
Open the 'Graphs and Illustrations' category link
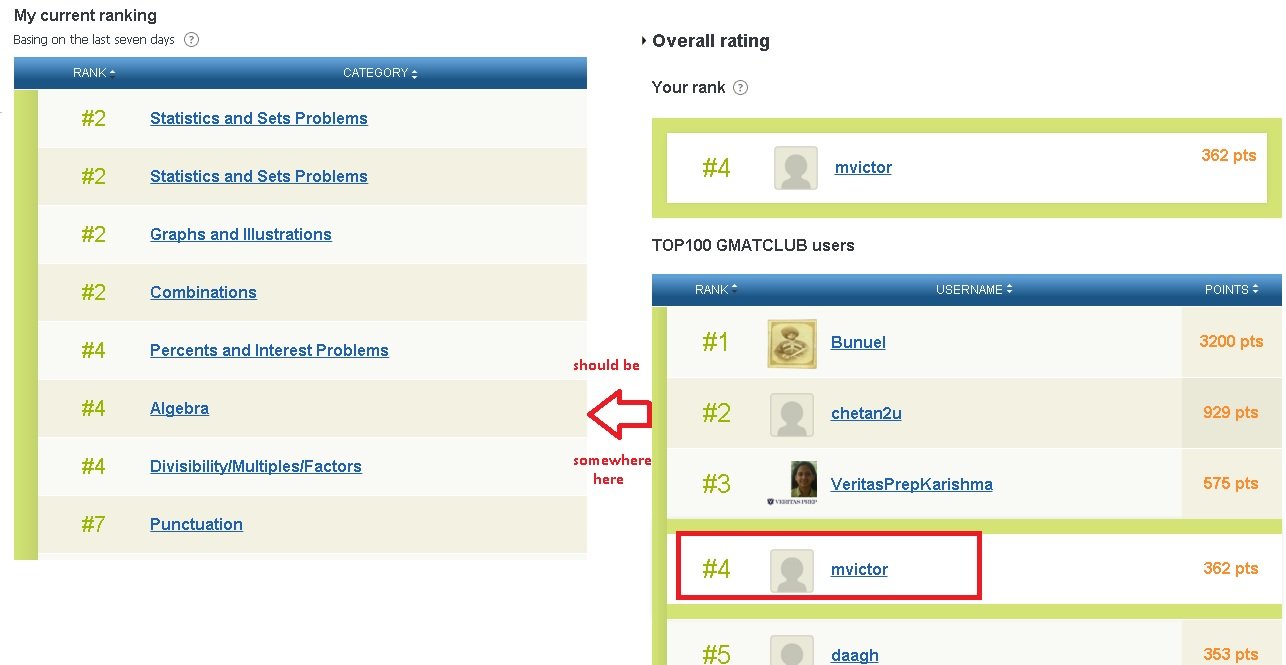(240, 235)
